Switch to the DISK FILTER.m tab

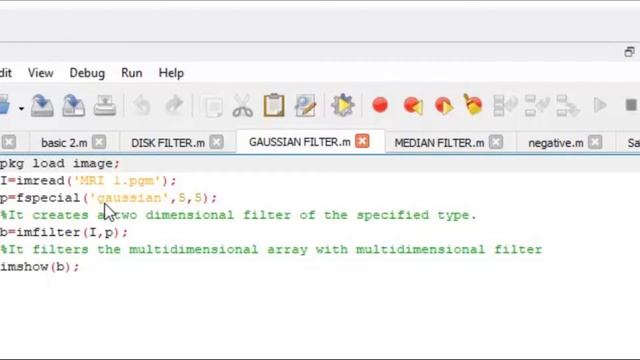(168, 143)
